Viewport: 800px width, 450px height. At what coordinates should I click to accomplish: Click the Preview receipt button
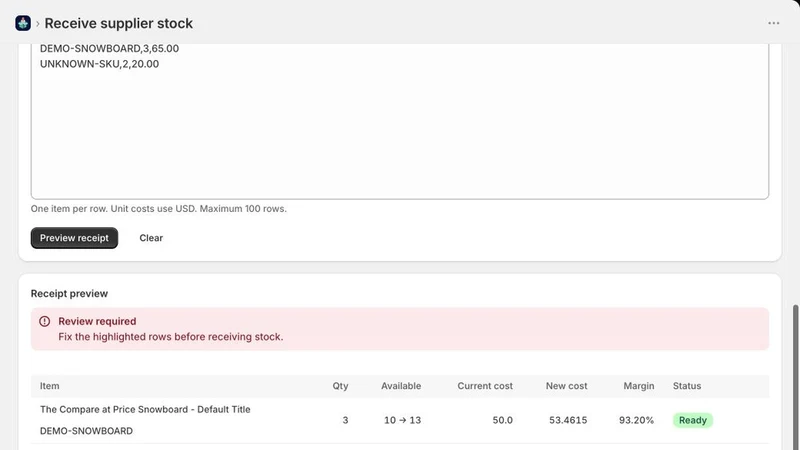pyautogui.click(x=74, y=238)
